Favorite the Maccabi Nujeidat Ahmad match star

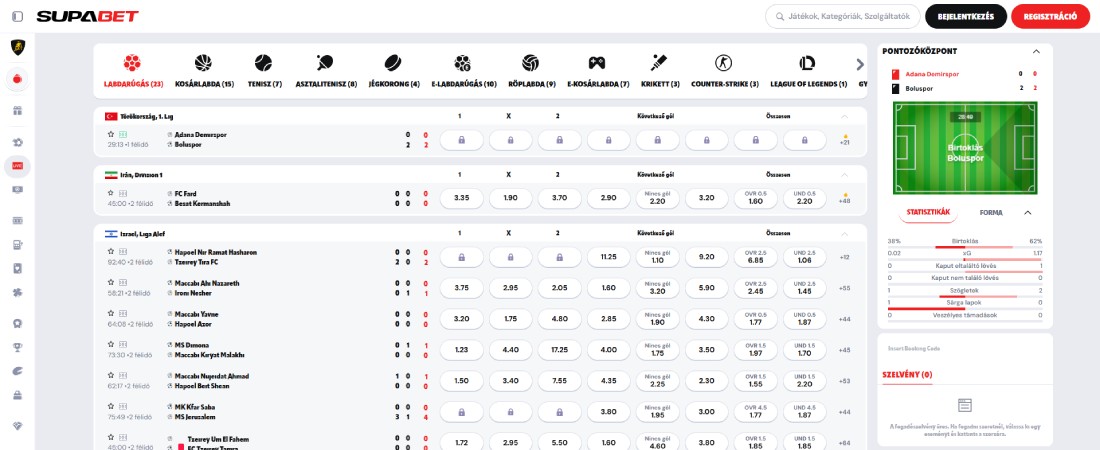tap(110, 376)
